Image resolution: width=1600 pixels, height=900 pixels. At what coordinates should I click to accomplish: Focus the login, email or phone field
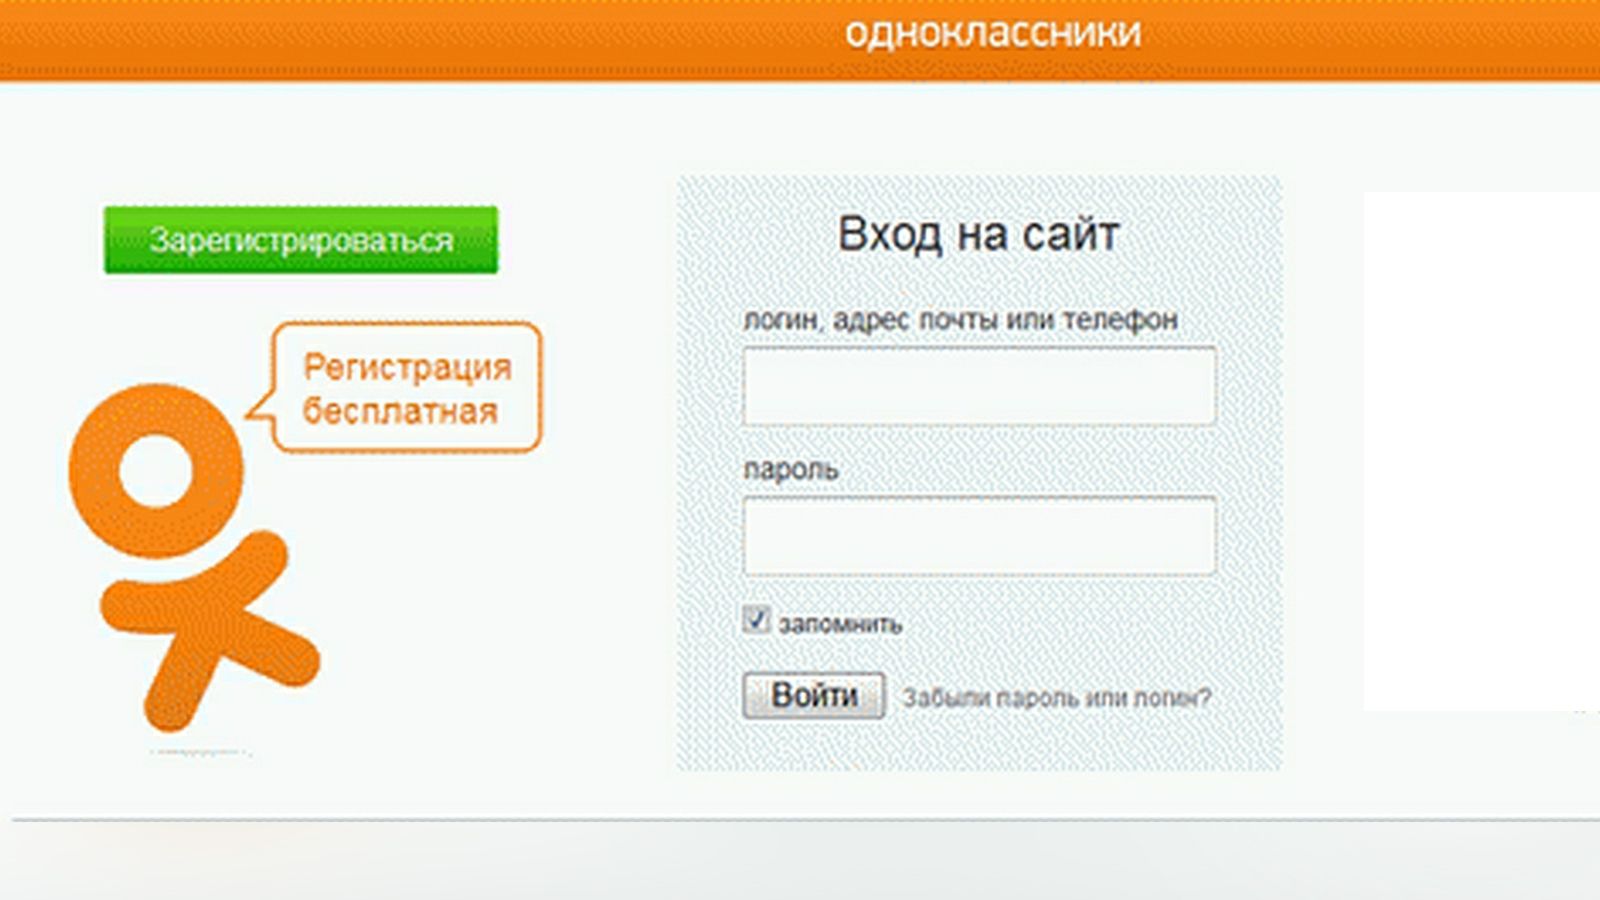point(979,386)
